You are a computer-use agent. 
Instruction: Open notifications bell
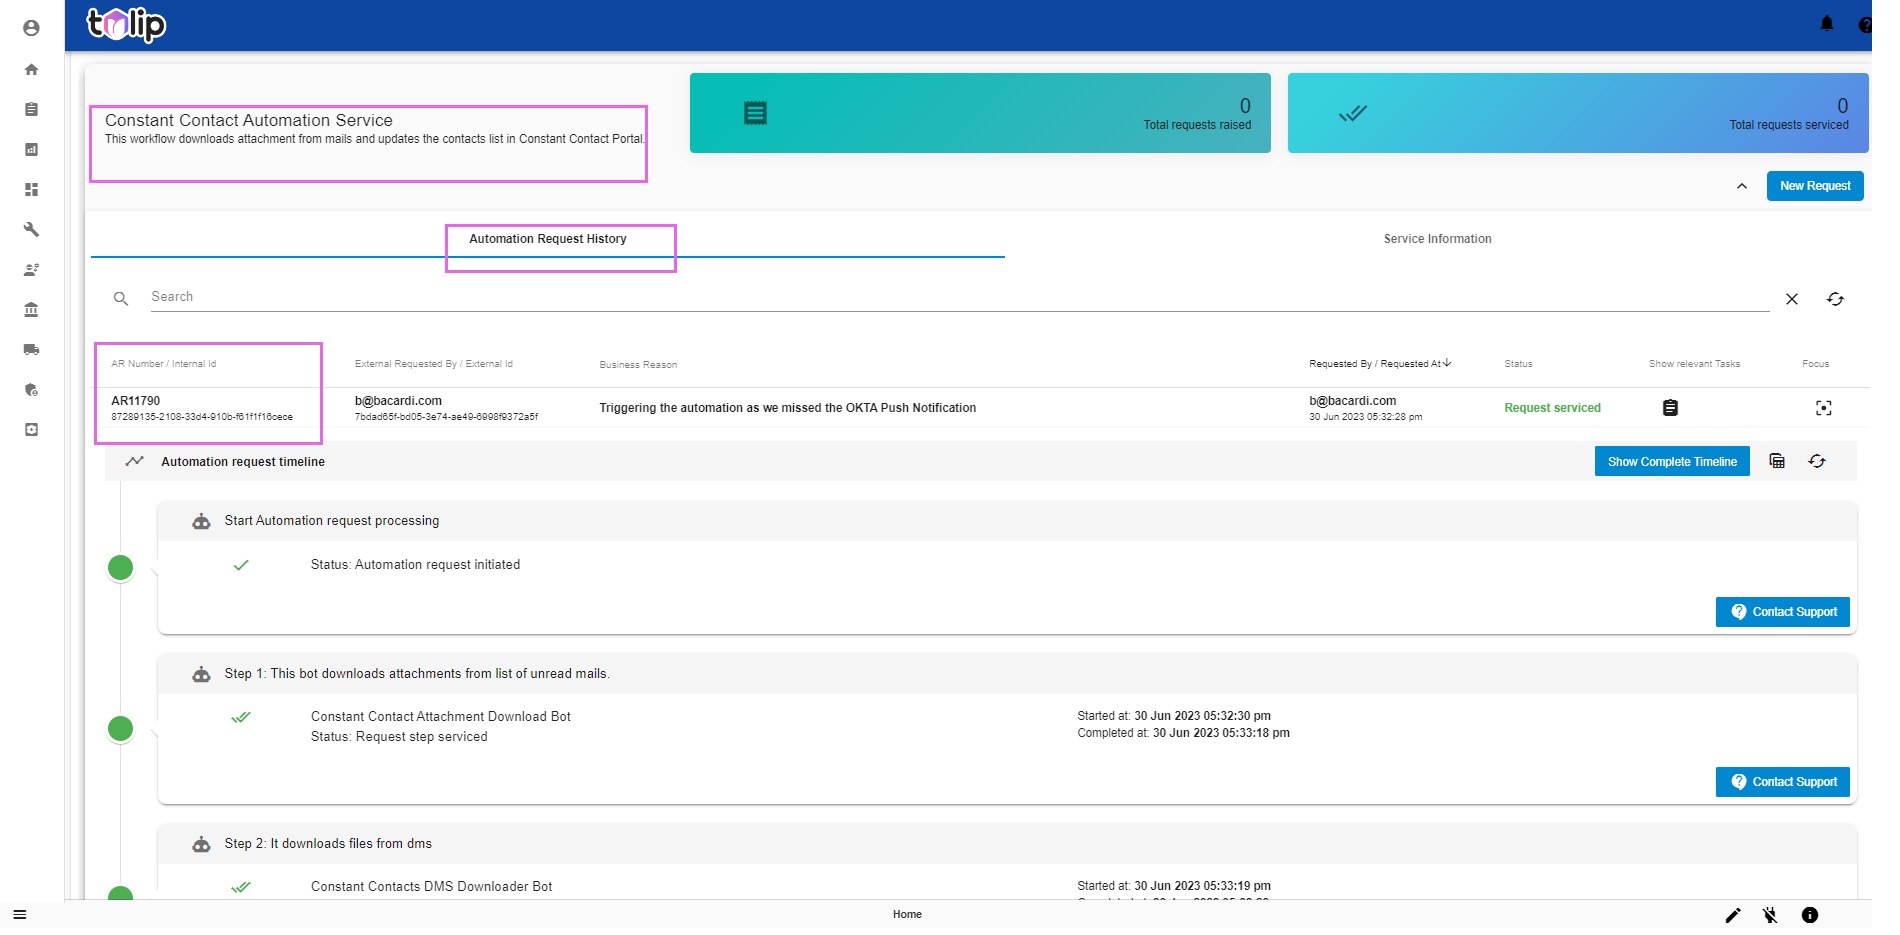[1827, 23]
